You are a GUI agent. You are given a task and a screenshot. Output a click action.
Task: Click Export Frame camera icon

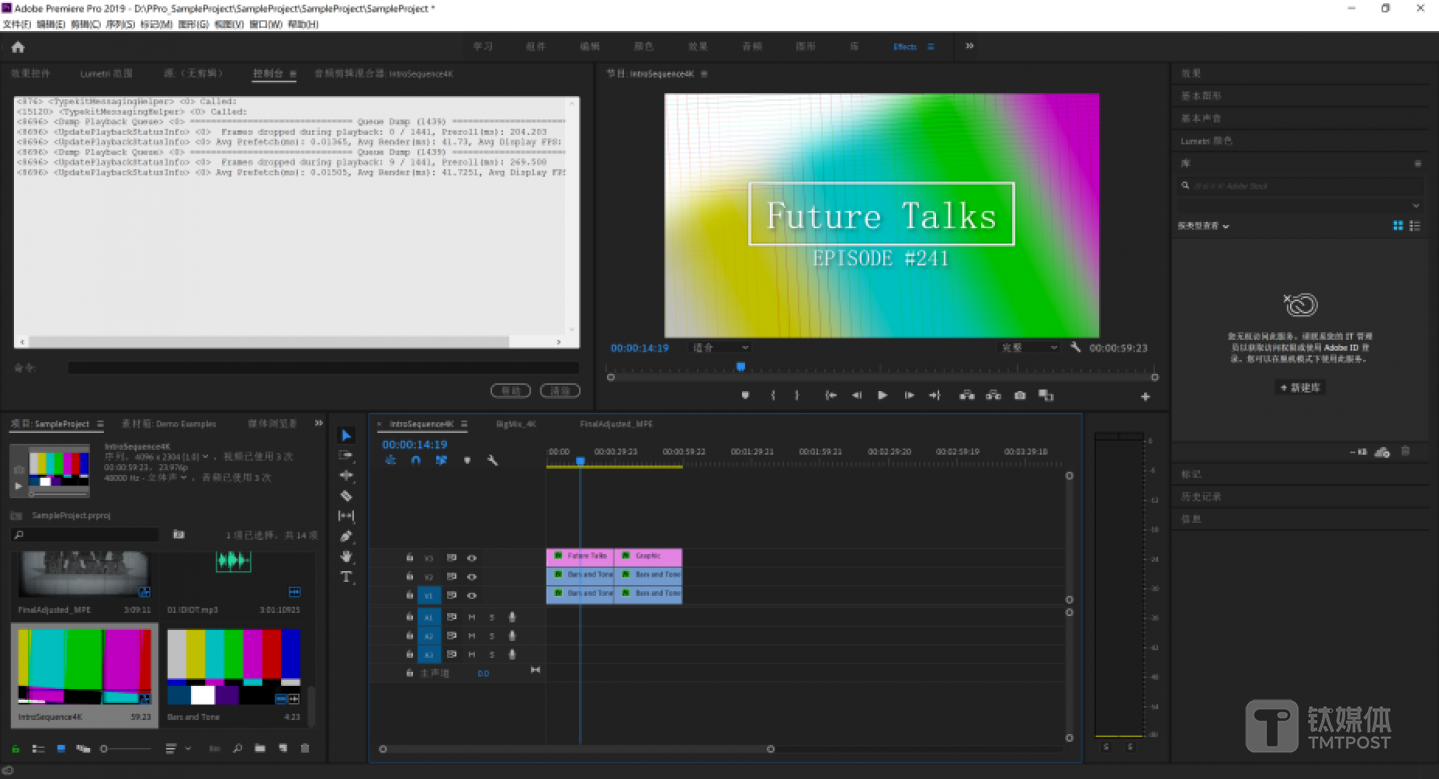1019,395
